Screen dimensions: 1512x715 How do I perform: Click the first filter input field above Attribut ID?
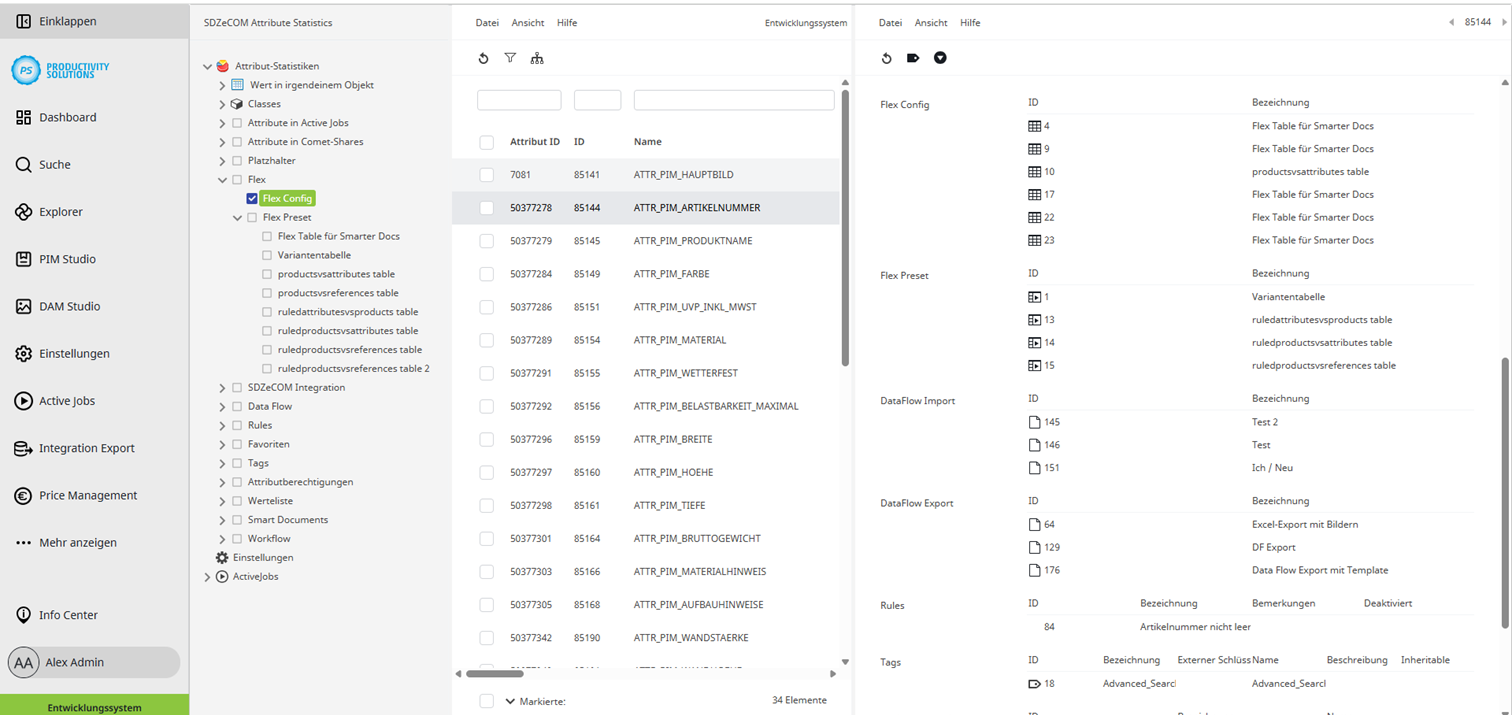coord(519,100)
